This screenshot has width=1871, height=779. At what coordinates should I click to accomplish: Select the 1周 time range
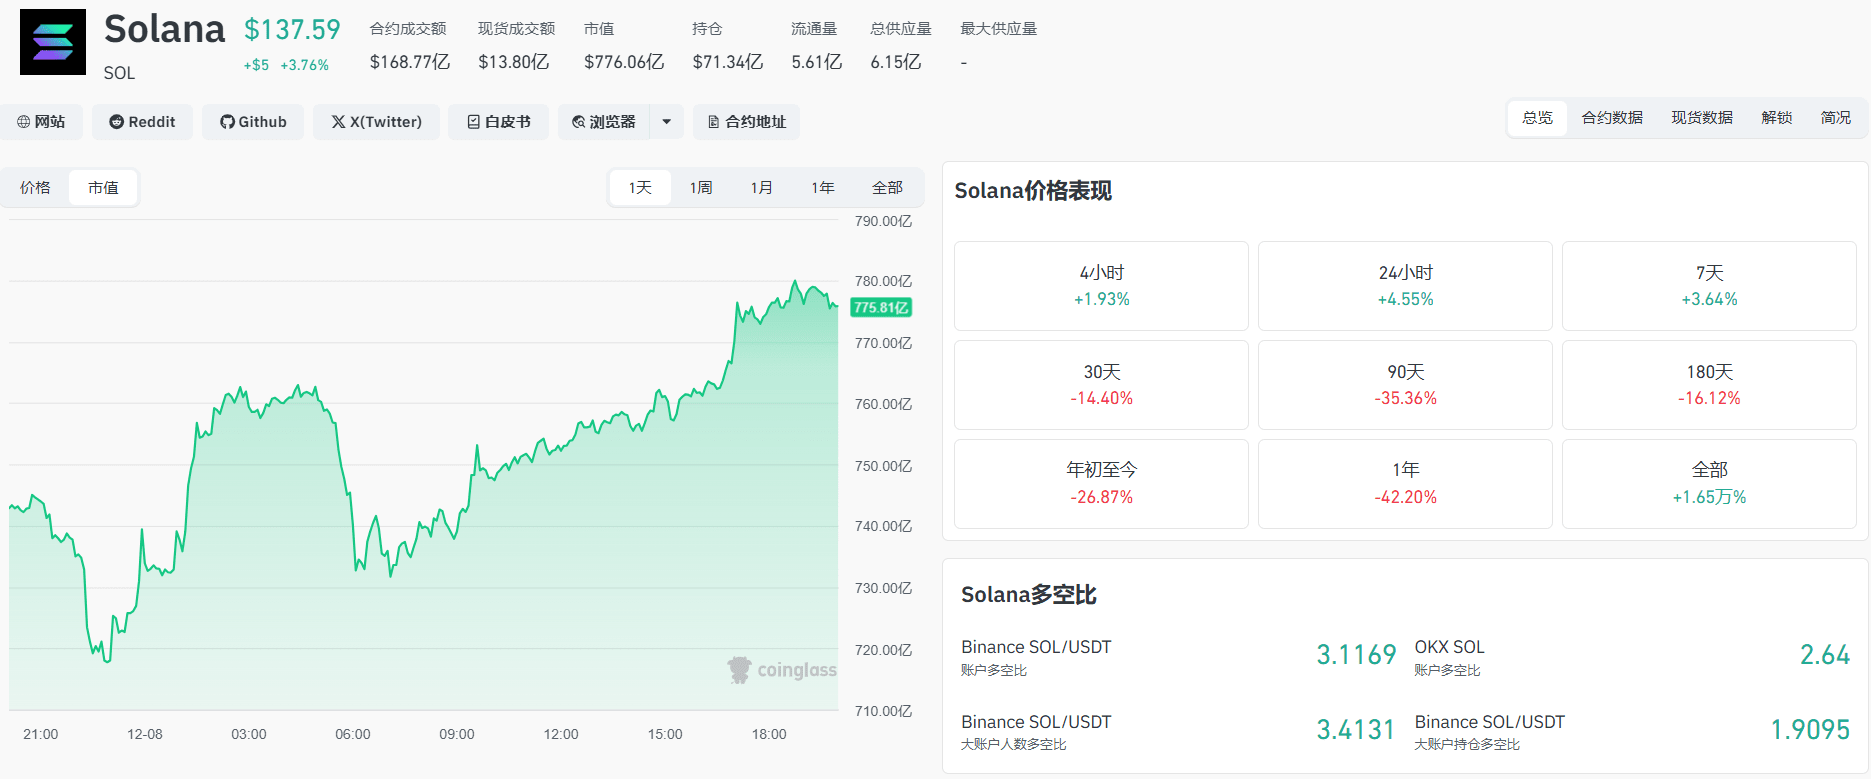point(701,188)
